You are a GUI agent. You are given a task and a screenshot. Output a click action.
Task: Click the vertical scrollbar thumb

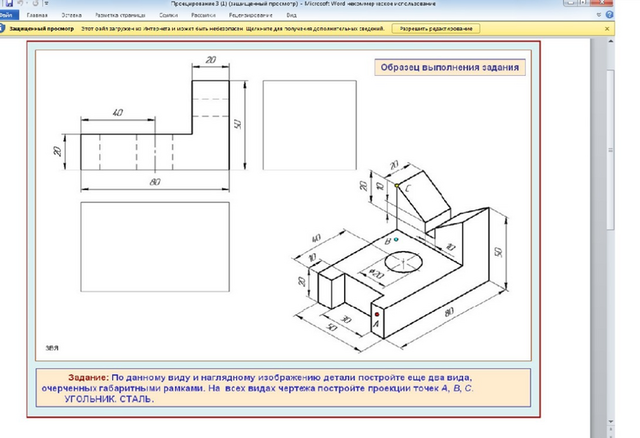(x=611, y=150)
